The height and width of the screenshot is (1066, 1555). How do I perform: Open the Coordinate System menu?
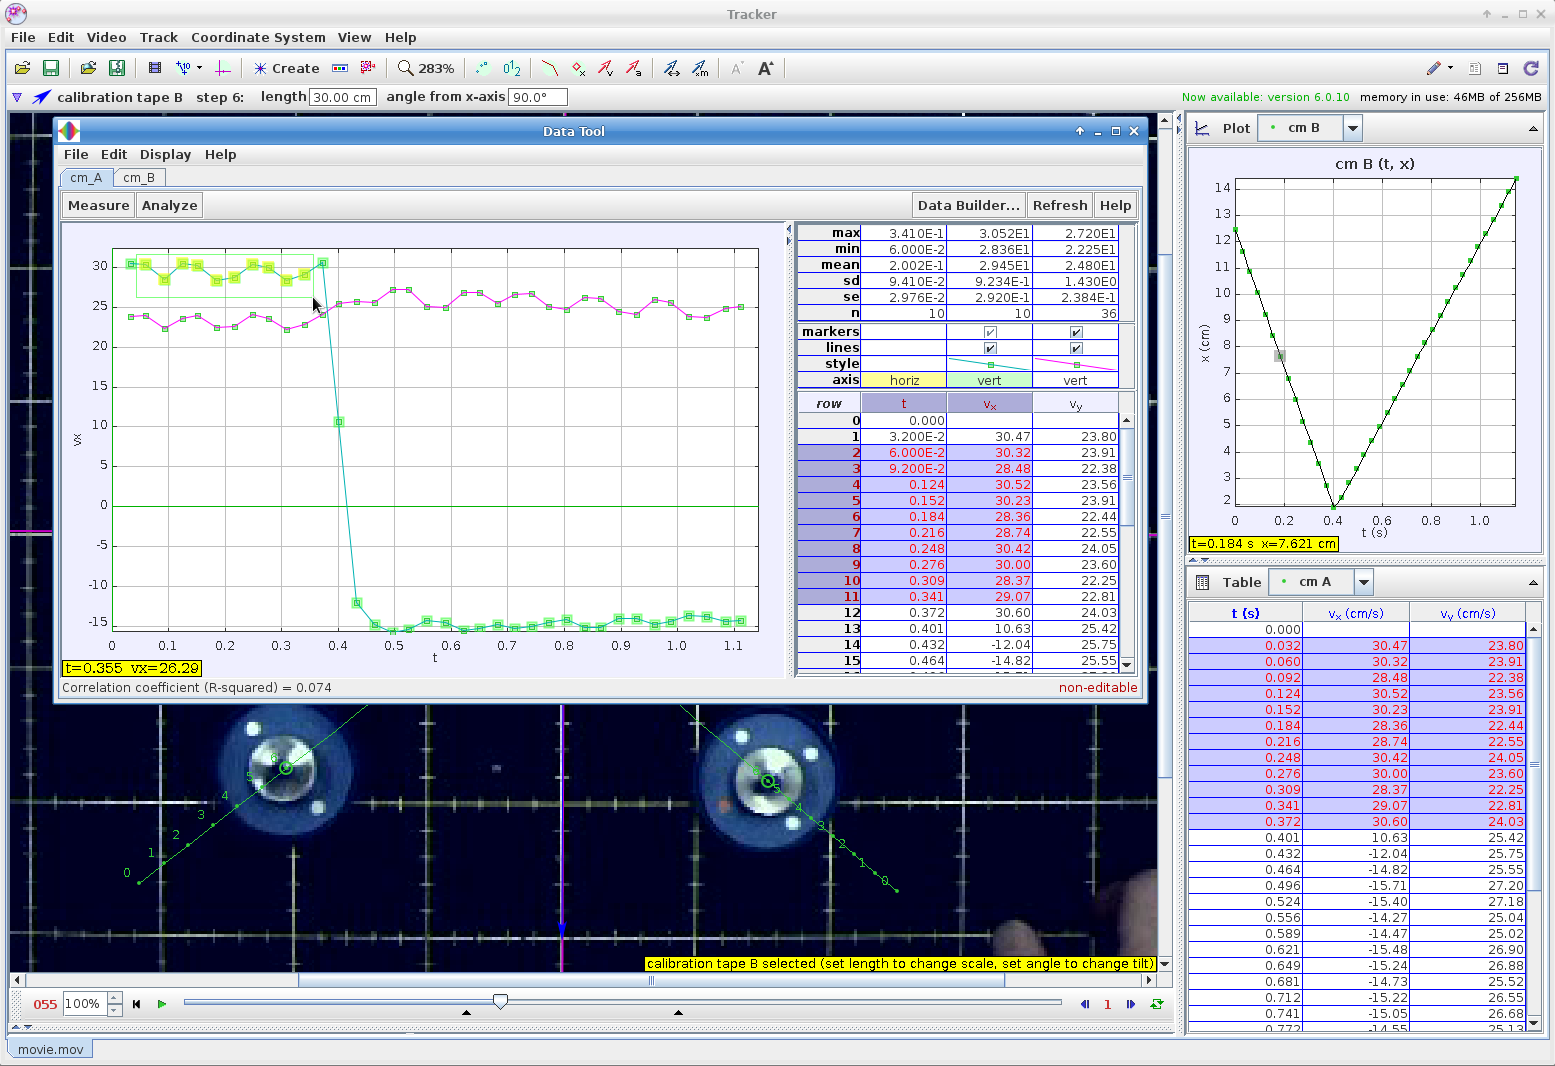pos(258,37)
